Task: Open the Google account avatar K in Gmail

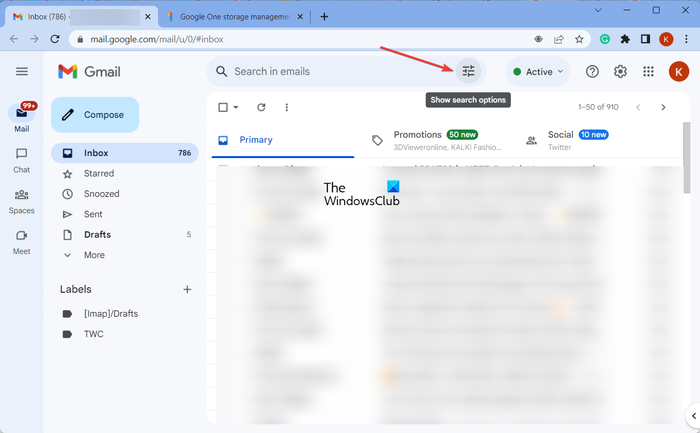Action: tap(679, 71)
